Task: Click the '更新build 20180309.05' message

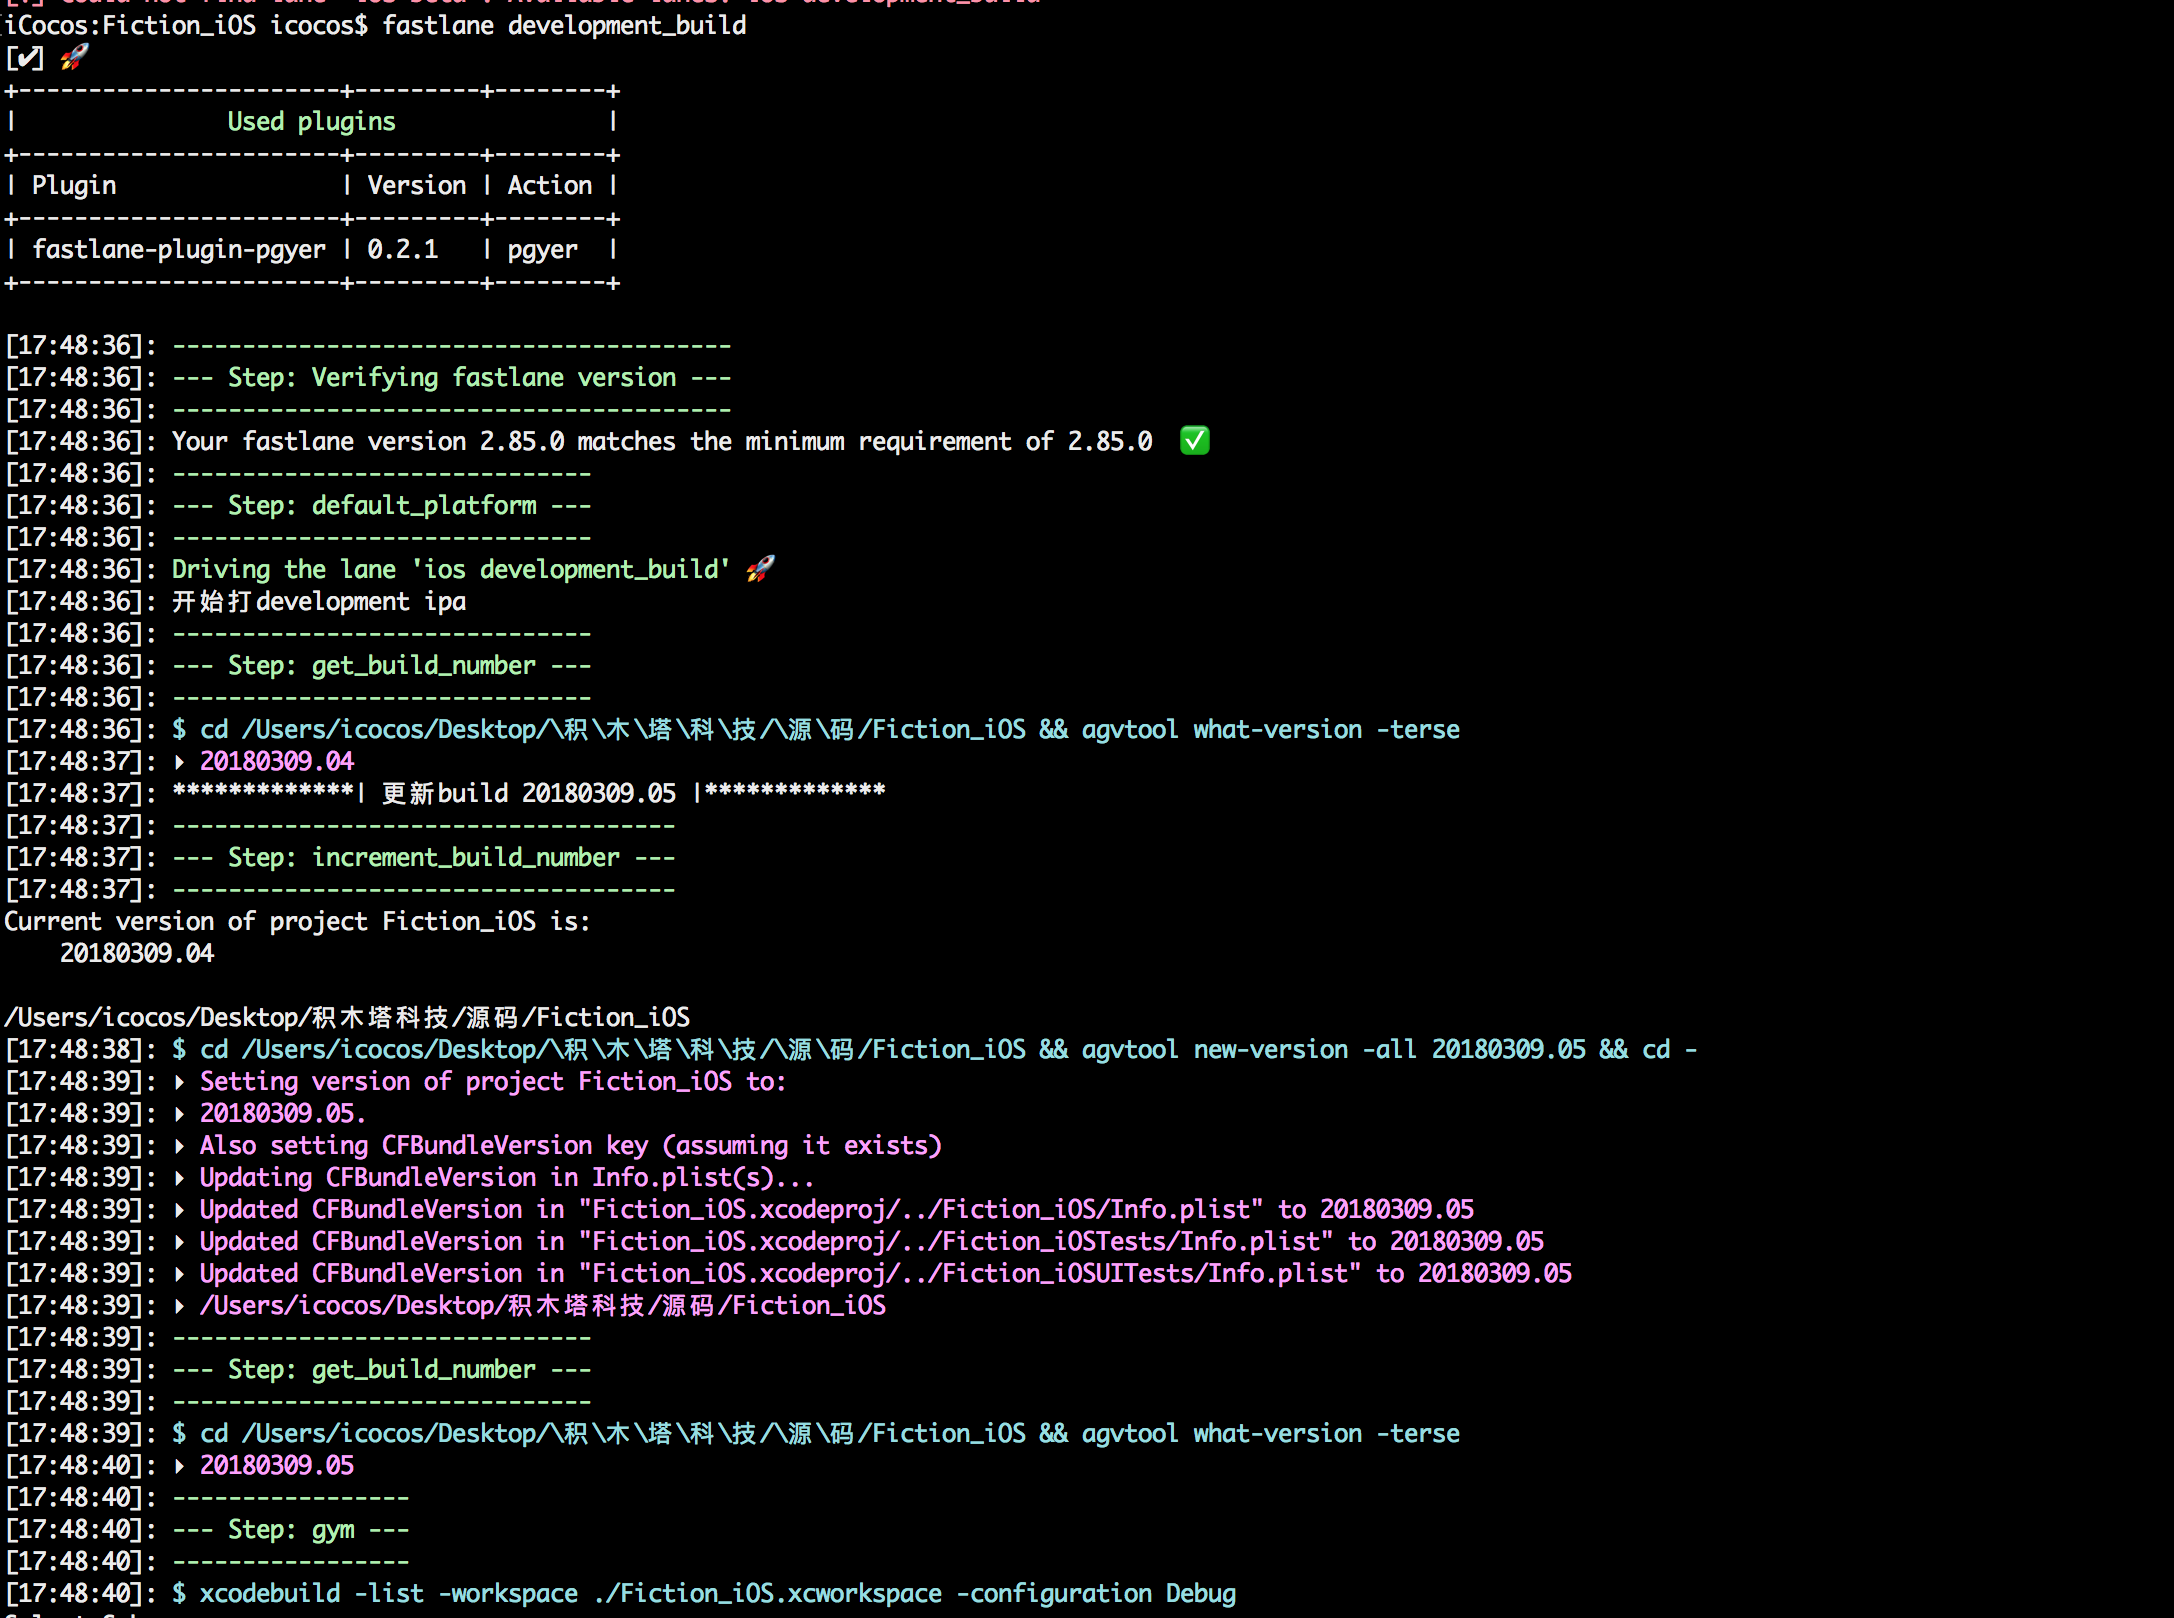Action: (529, 793)
